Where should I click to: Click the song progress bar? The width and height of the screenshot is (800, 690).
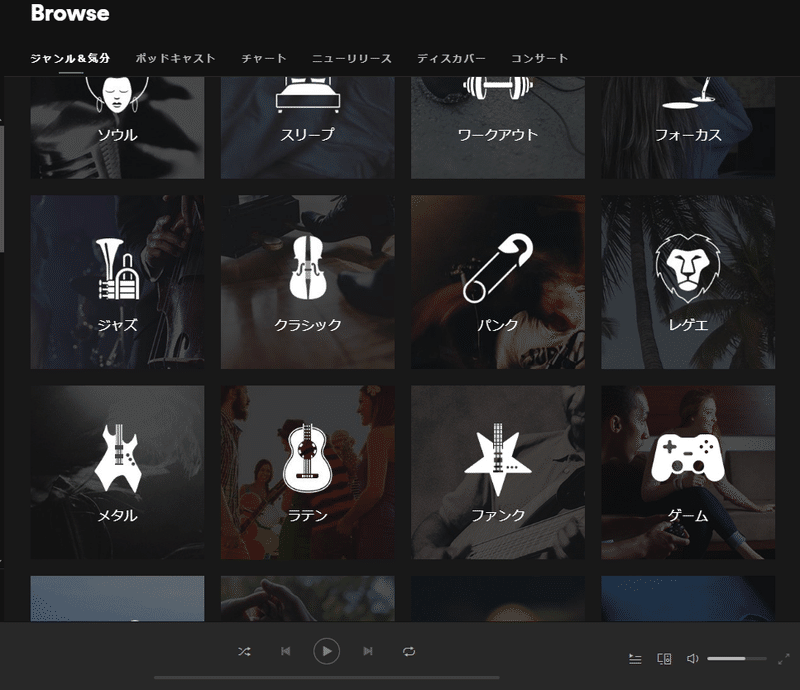(x=327, y=678)
